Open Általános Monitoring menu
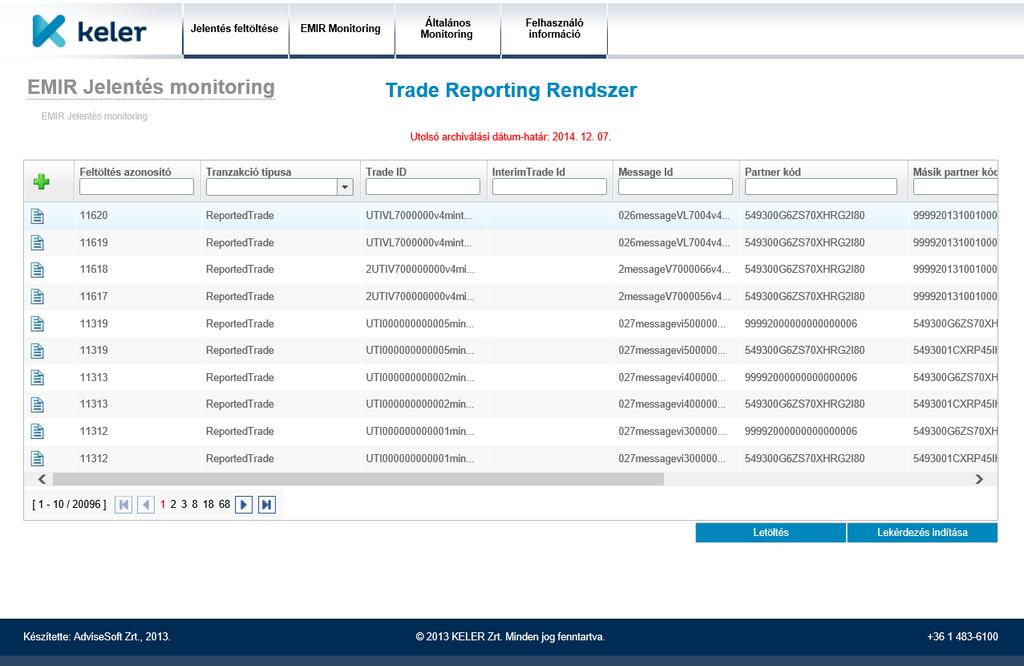The height and width of the screenshot is (666, 1024). coord(447,29)
